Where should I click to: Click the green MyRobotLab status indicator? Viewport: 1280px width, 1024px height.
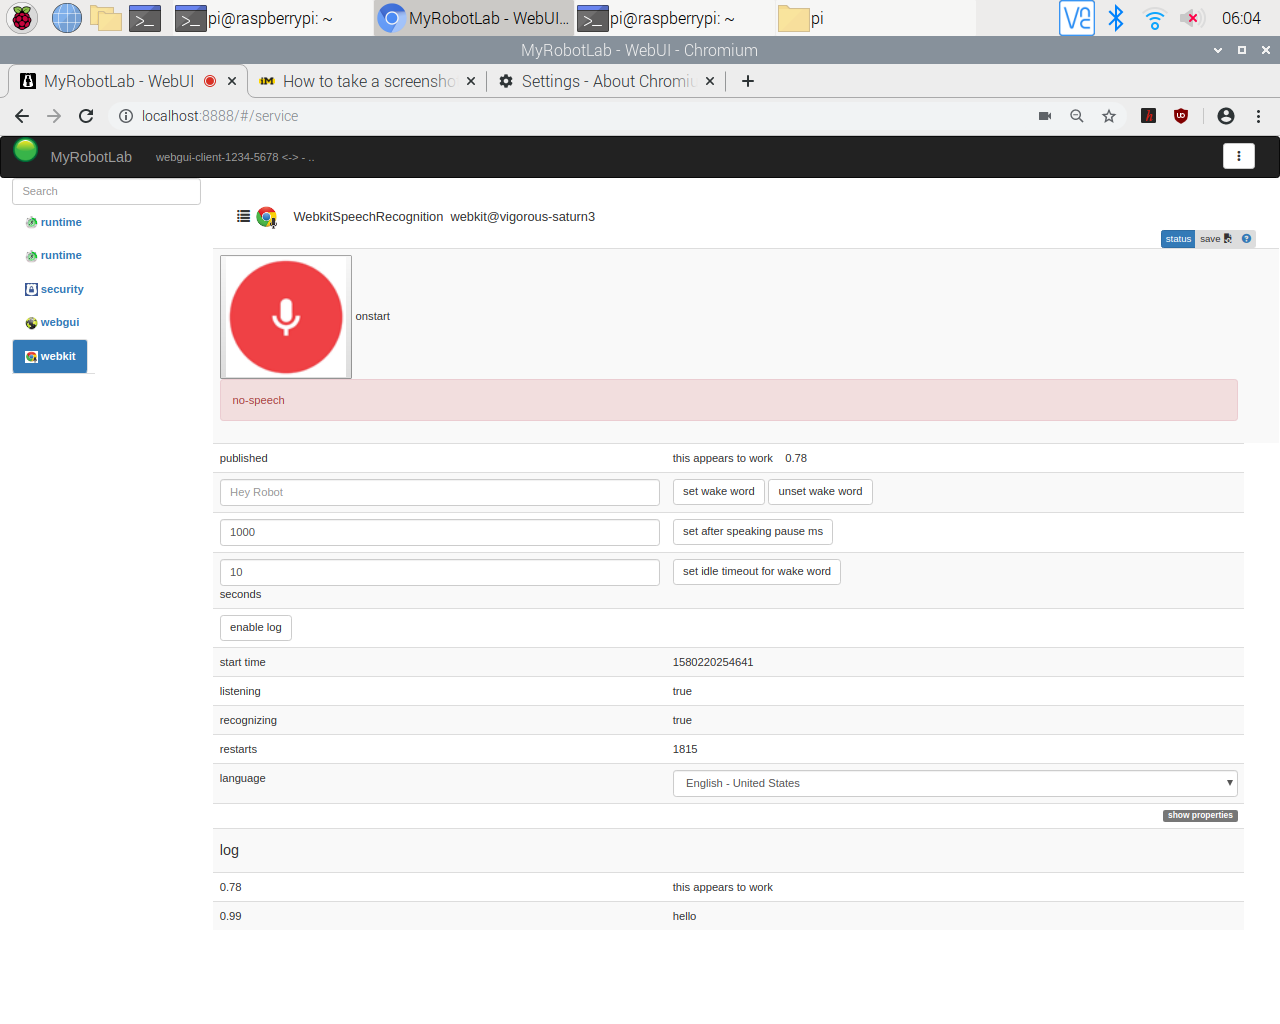[x=26, y=151]
